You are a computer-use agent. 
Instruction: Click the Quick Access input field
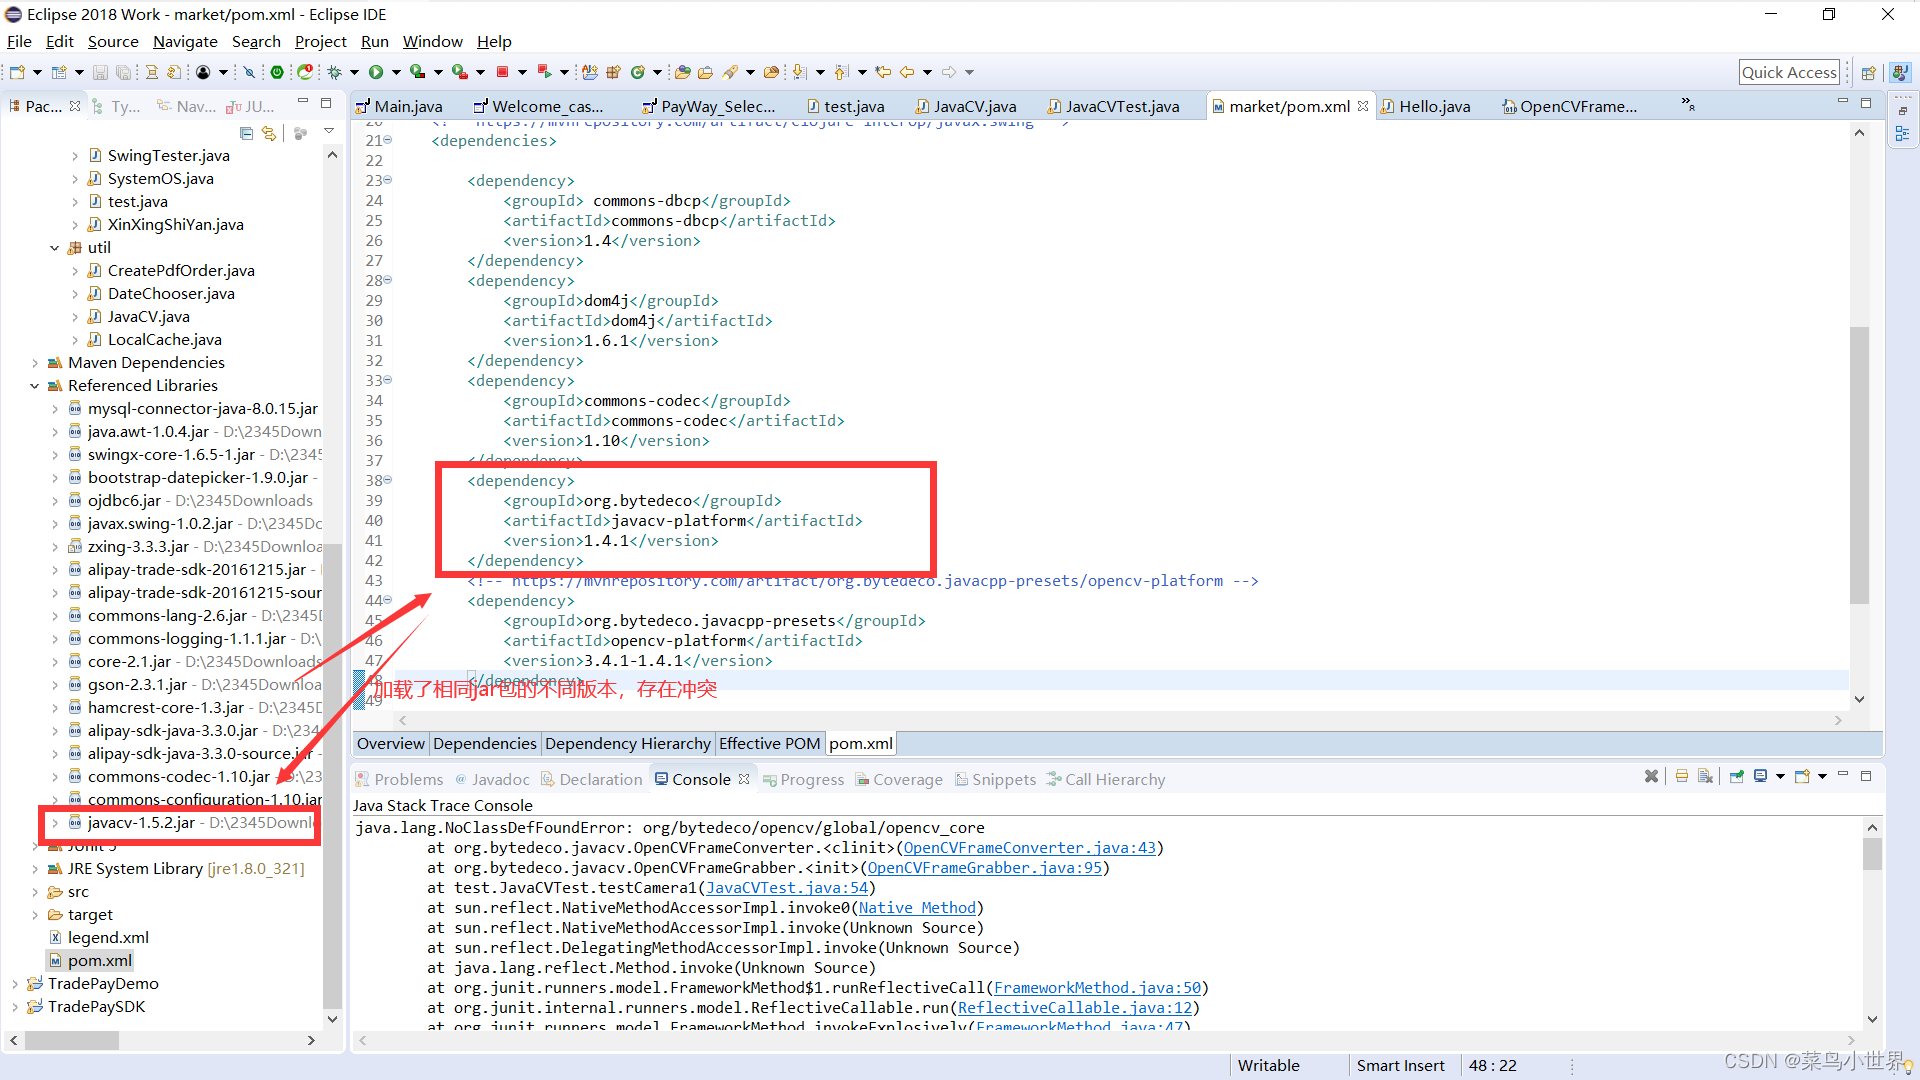1789,71
